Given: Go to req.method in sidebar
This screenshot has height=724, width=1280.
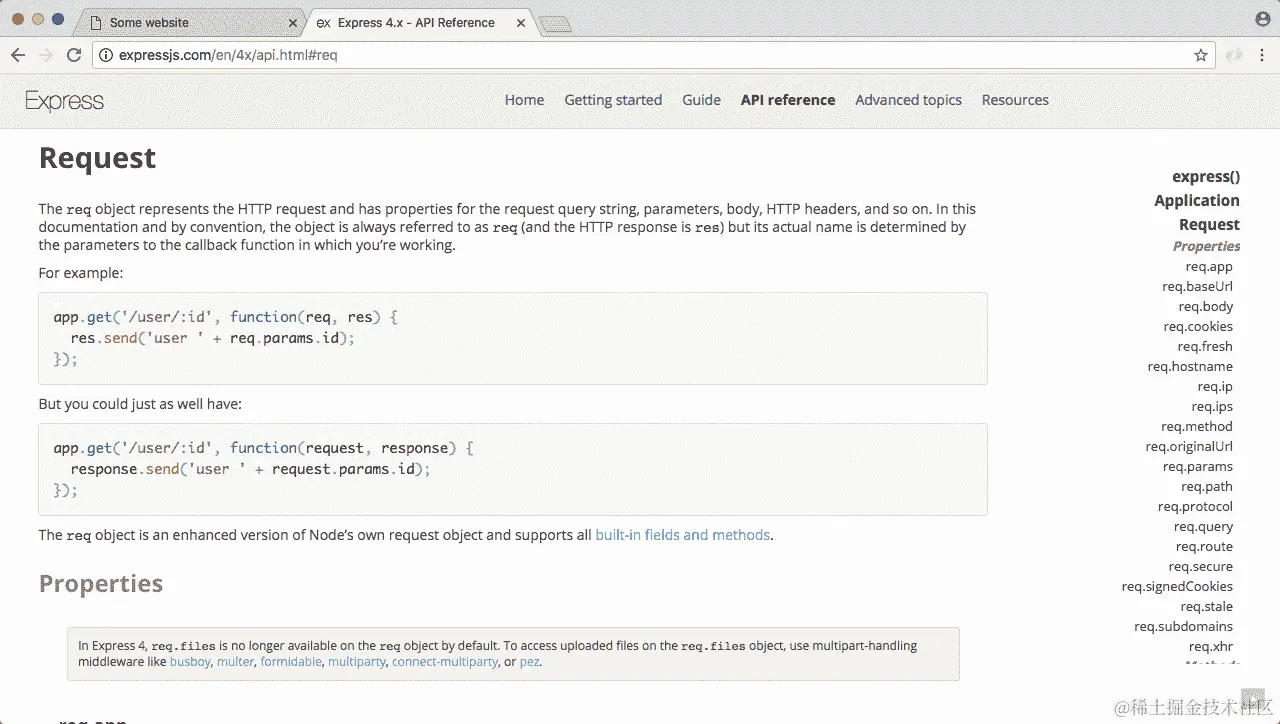Looking at the screenshot, I should 1197,427.
